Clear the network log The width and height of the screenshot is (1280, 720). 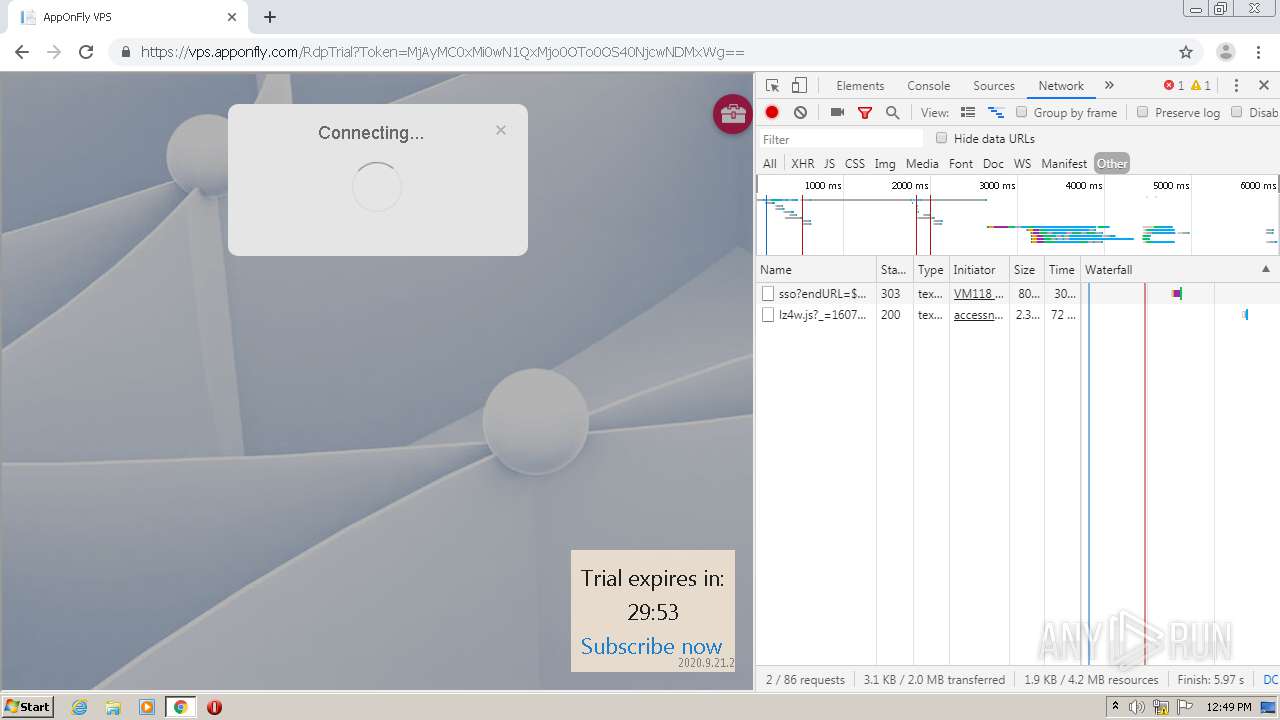800,113
